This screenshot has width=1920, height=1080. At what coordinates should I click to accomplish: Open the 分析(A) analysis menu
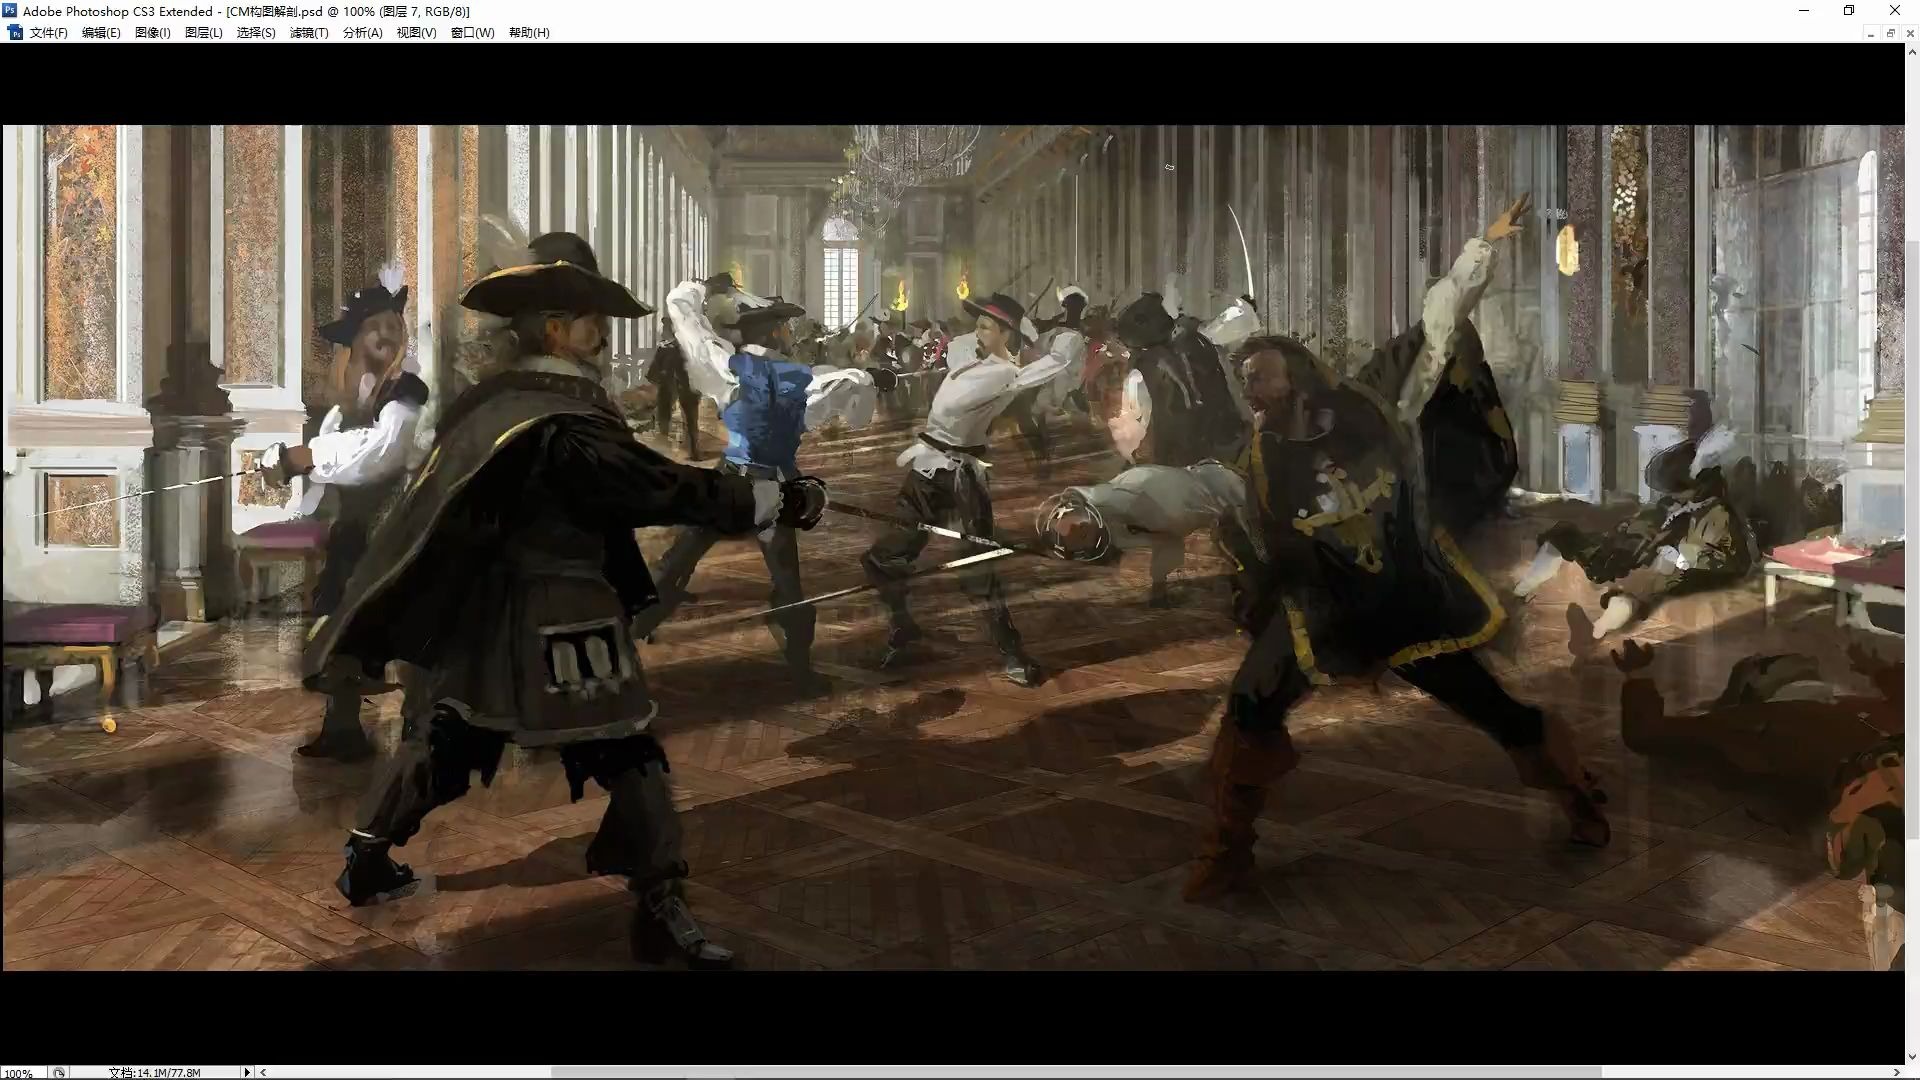coord(362,33)
